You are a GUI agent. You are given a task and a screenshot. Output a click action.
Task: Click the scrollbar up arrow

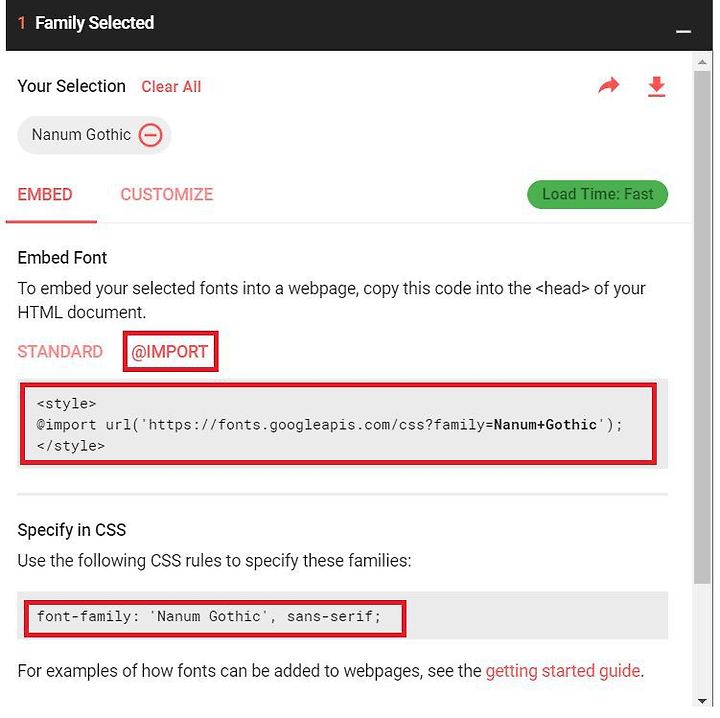702,62
